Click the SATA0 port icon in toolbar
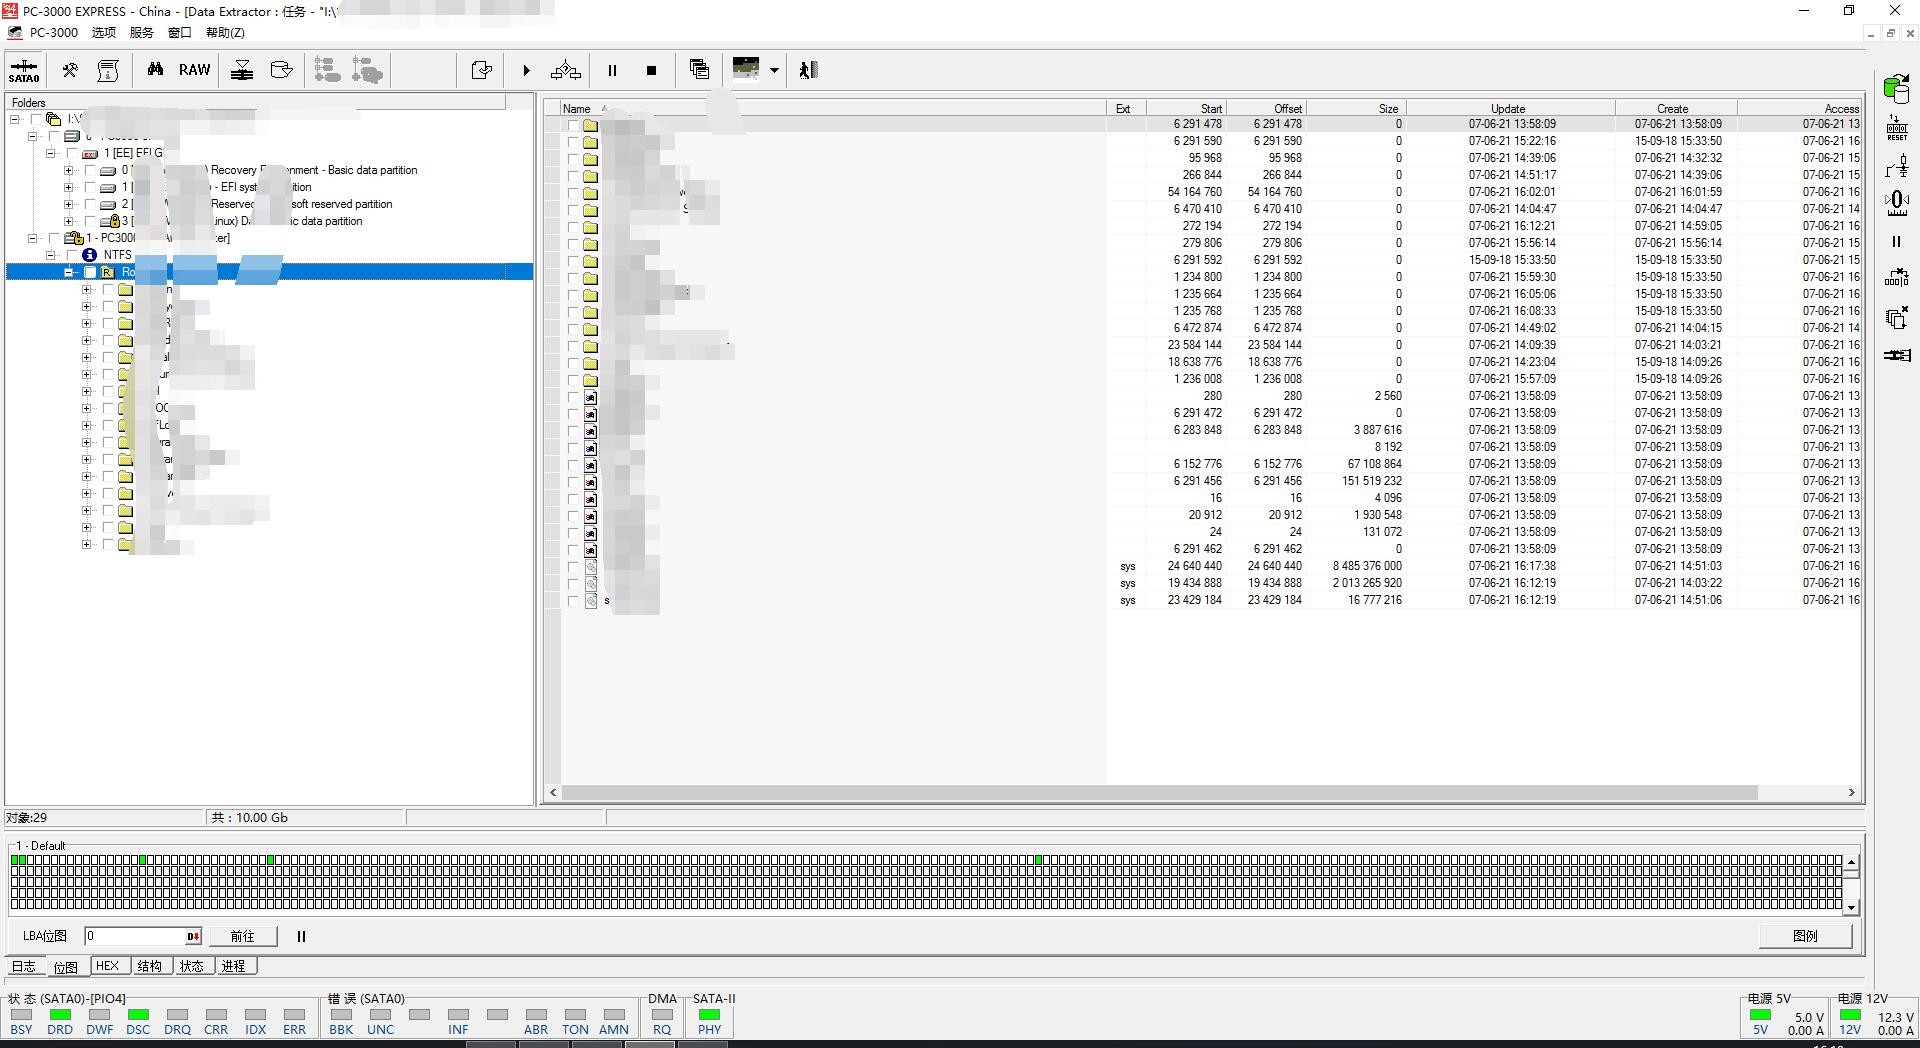The image size is (1920, 1048). [x=24, y=70]
